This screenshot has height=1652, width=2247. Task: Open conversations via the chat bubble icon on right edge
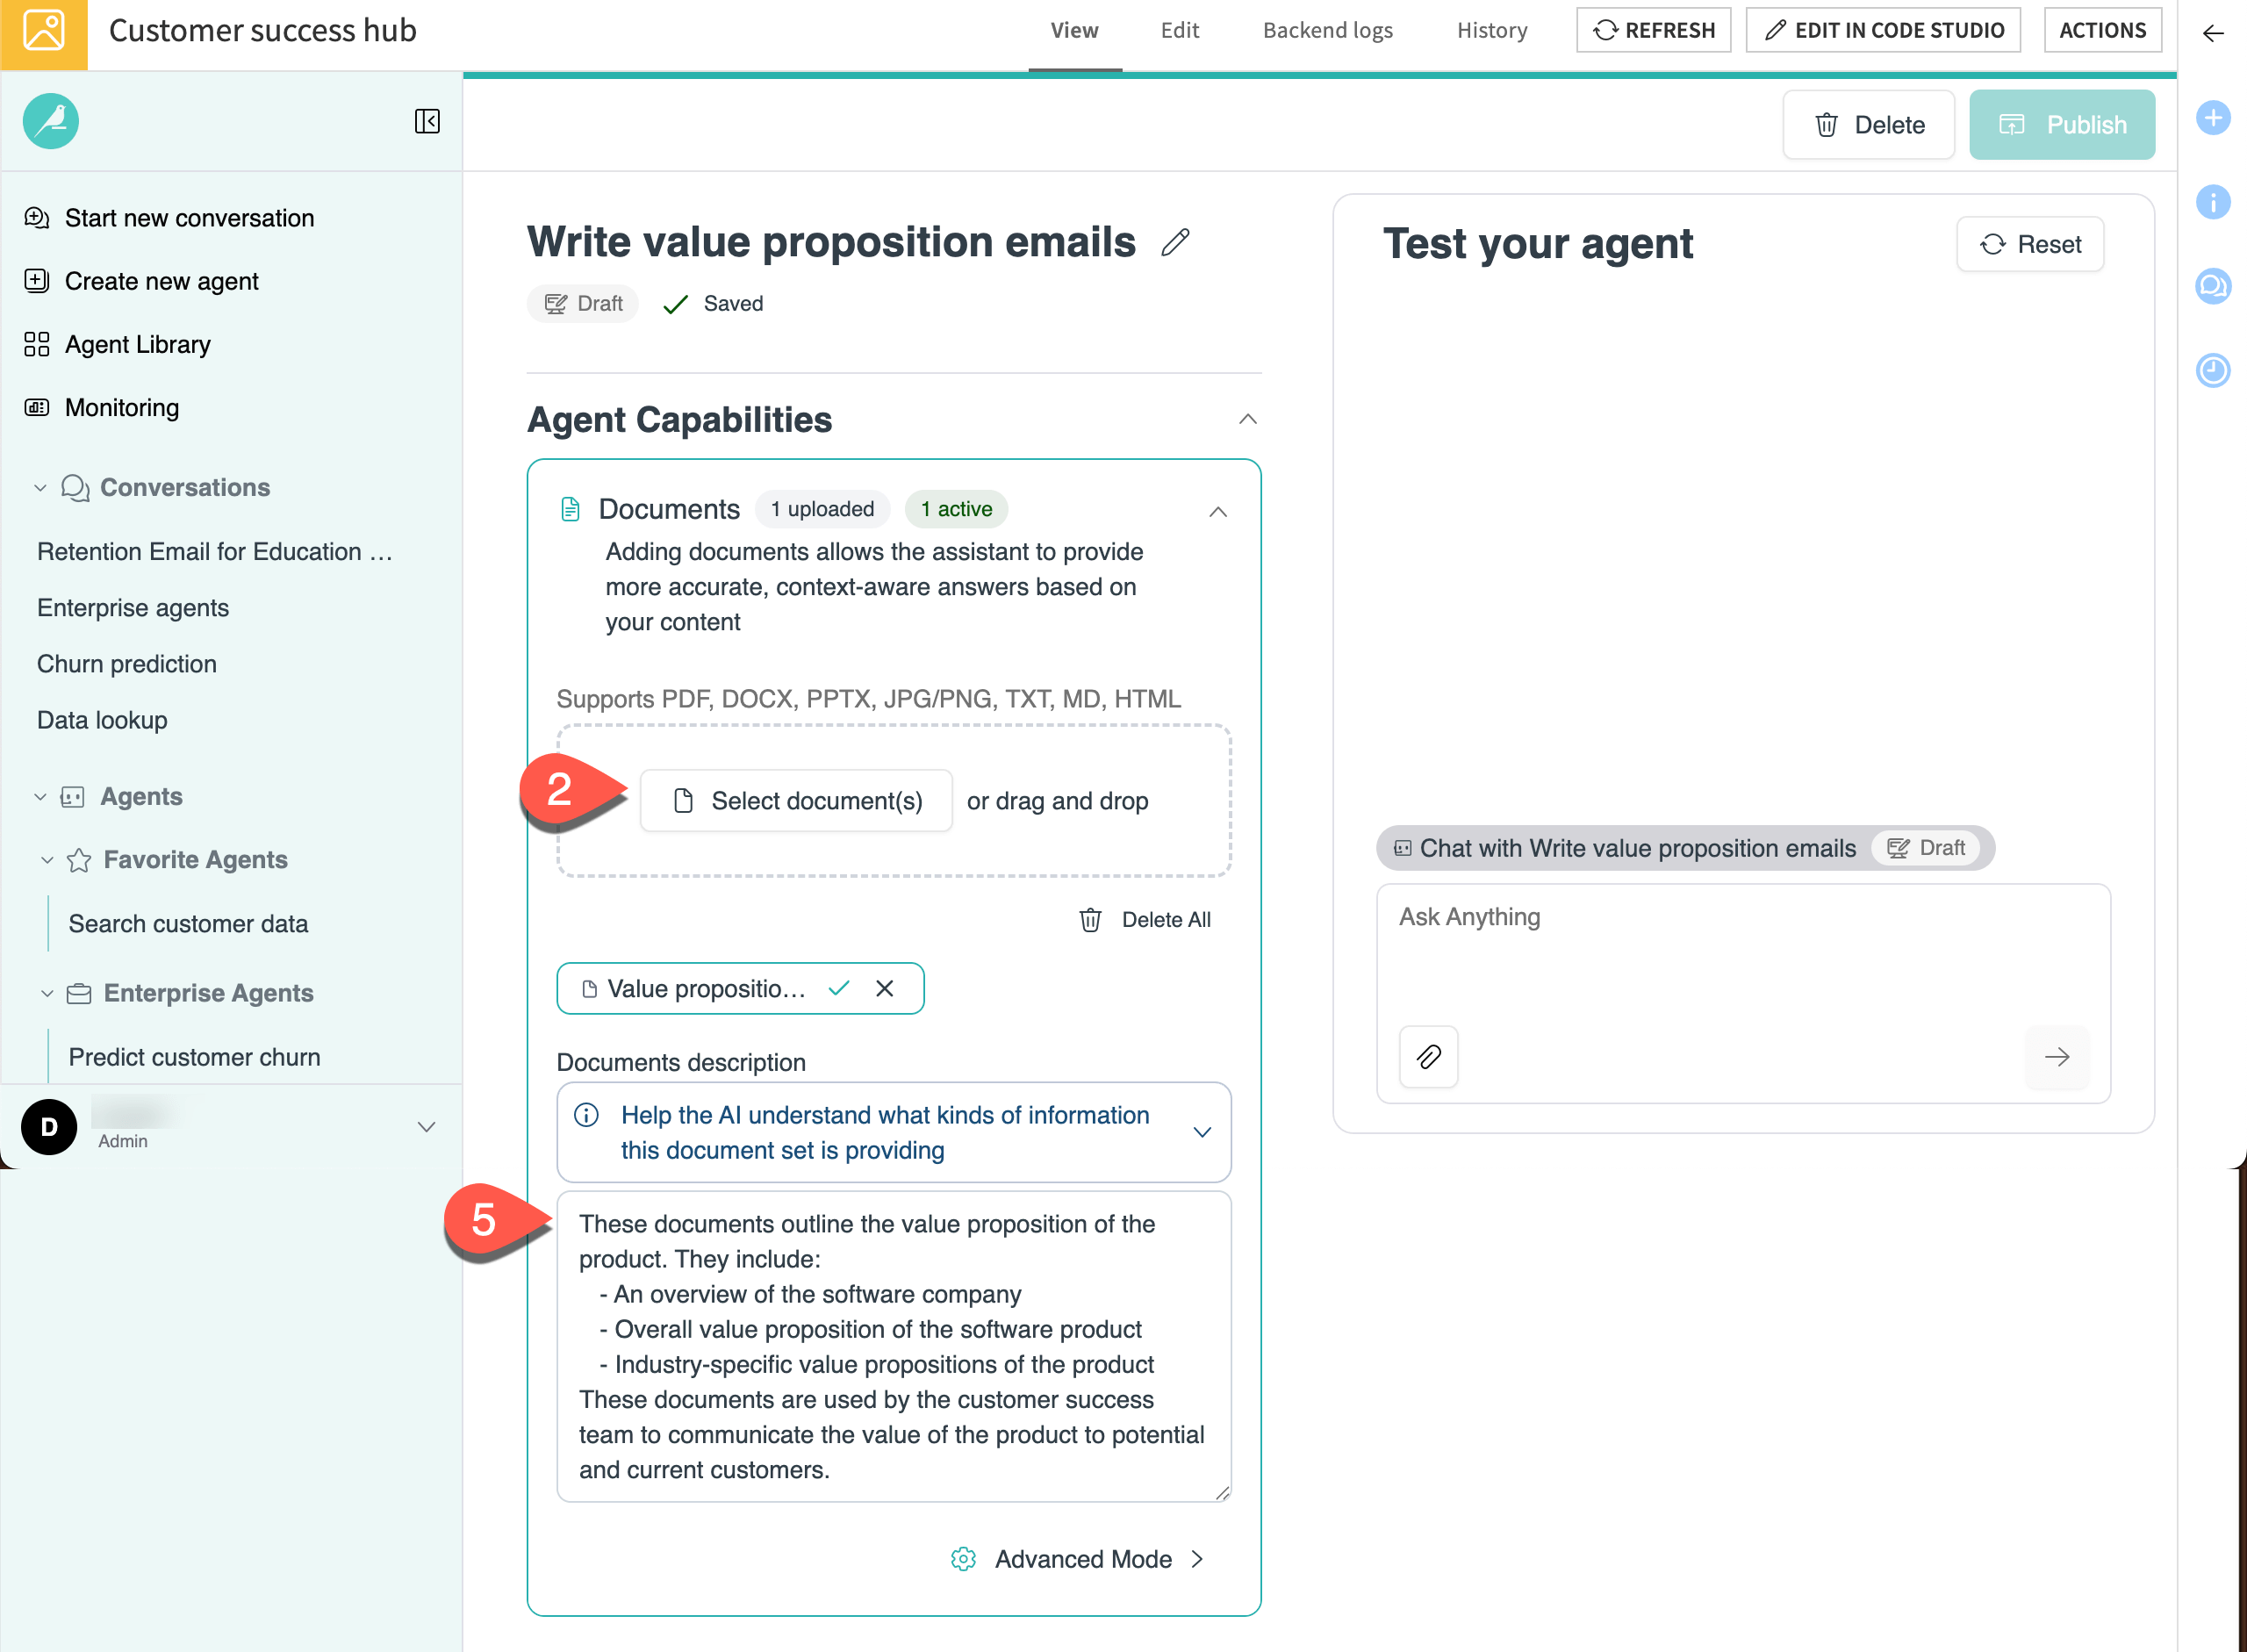pyautogui.click(x=2214, y=287)
